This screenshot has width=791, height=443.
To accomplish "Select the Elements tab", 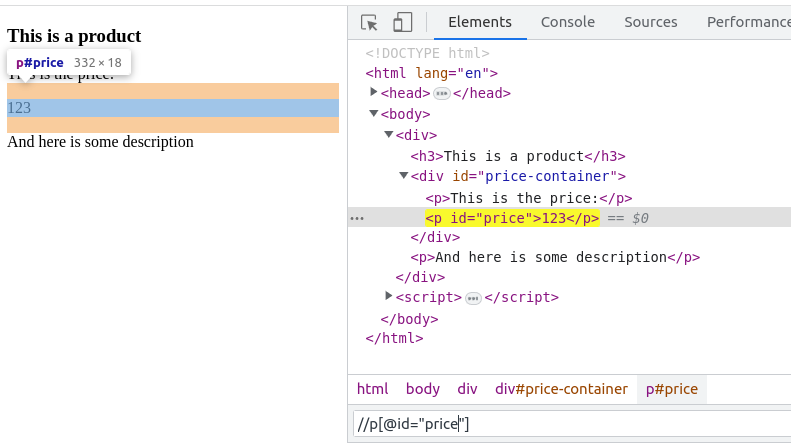I will click(479, 22).
